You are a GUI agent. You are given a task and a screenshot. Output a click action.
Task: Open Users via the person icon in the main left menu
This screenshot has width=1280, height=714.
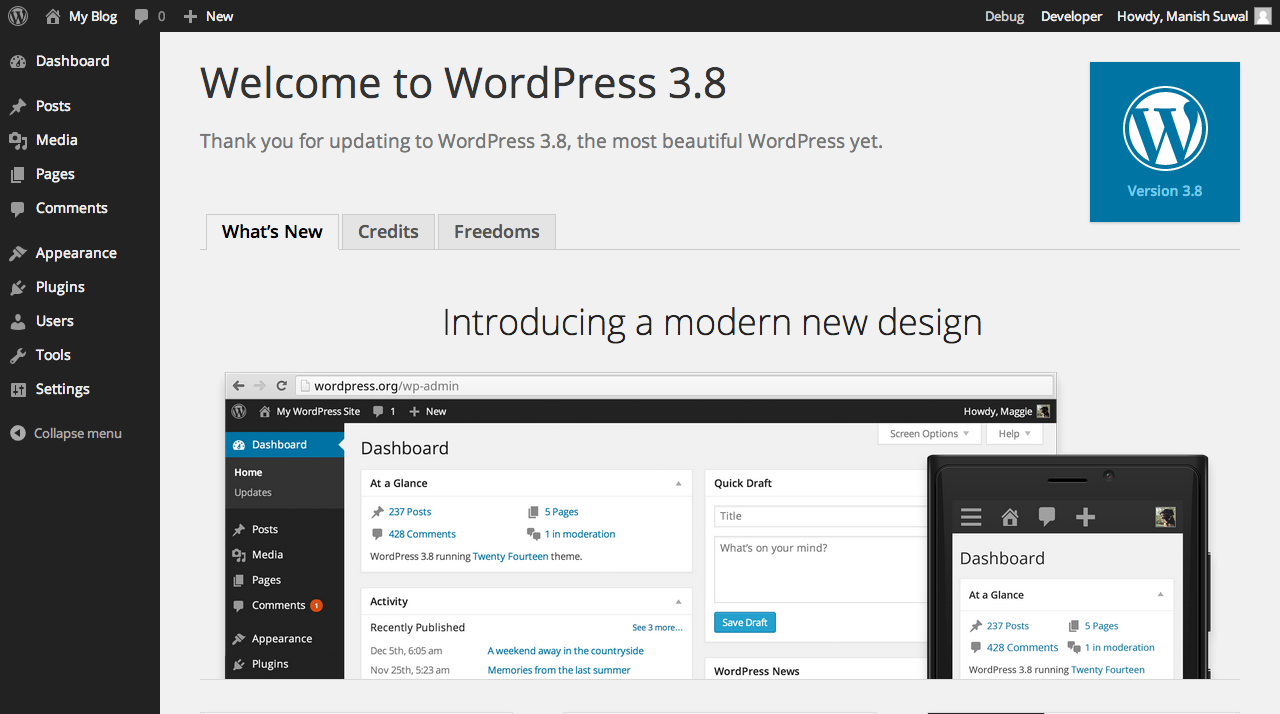click(17, 321)
